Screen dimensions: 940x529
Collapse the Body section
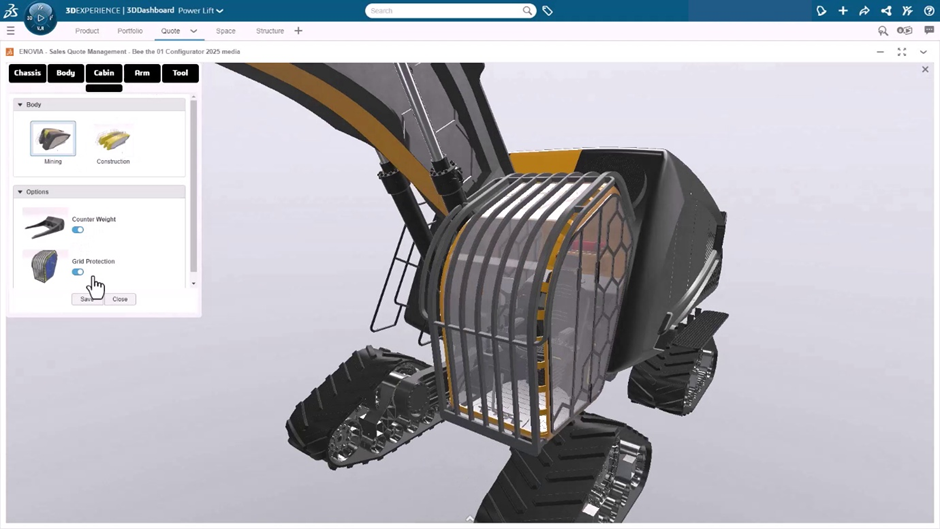pyautogui.click(x=20, y=105)
